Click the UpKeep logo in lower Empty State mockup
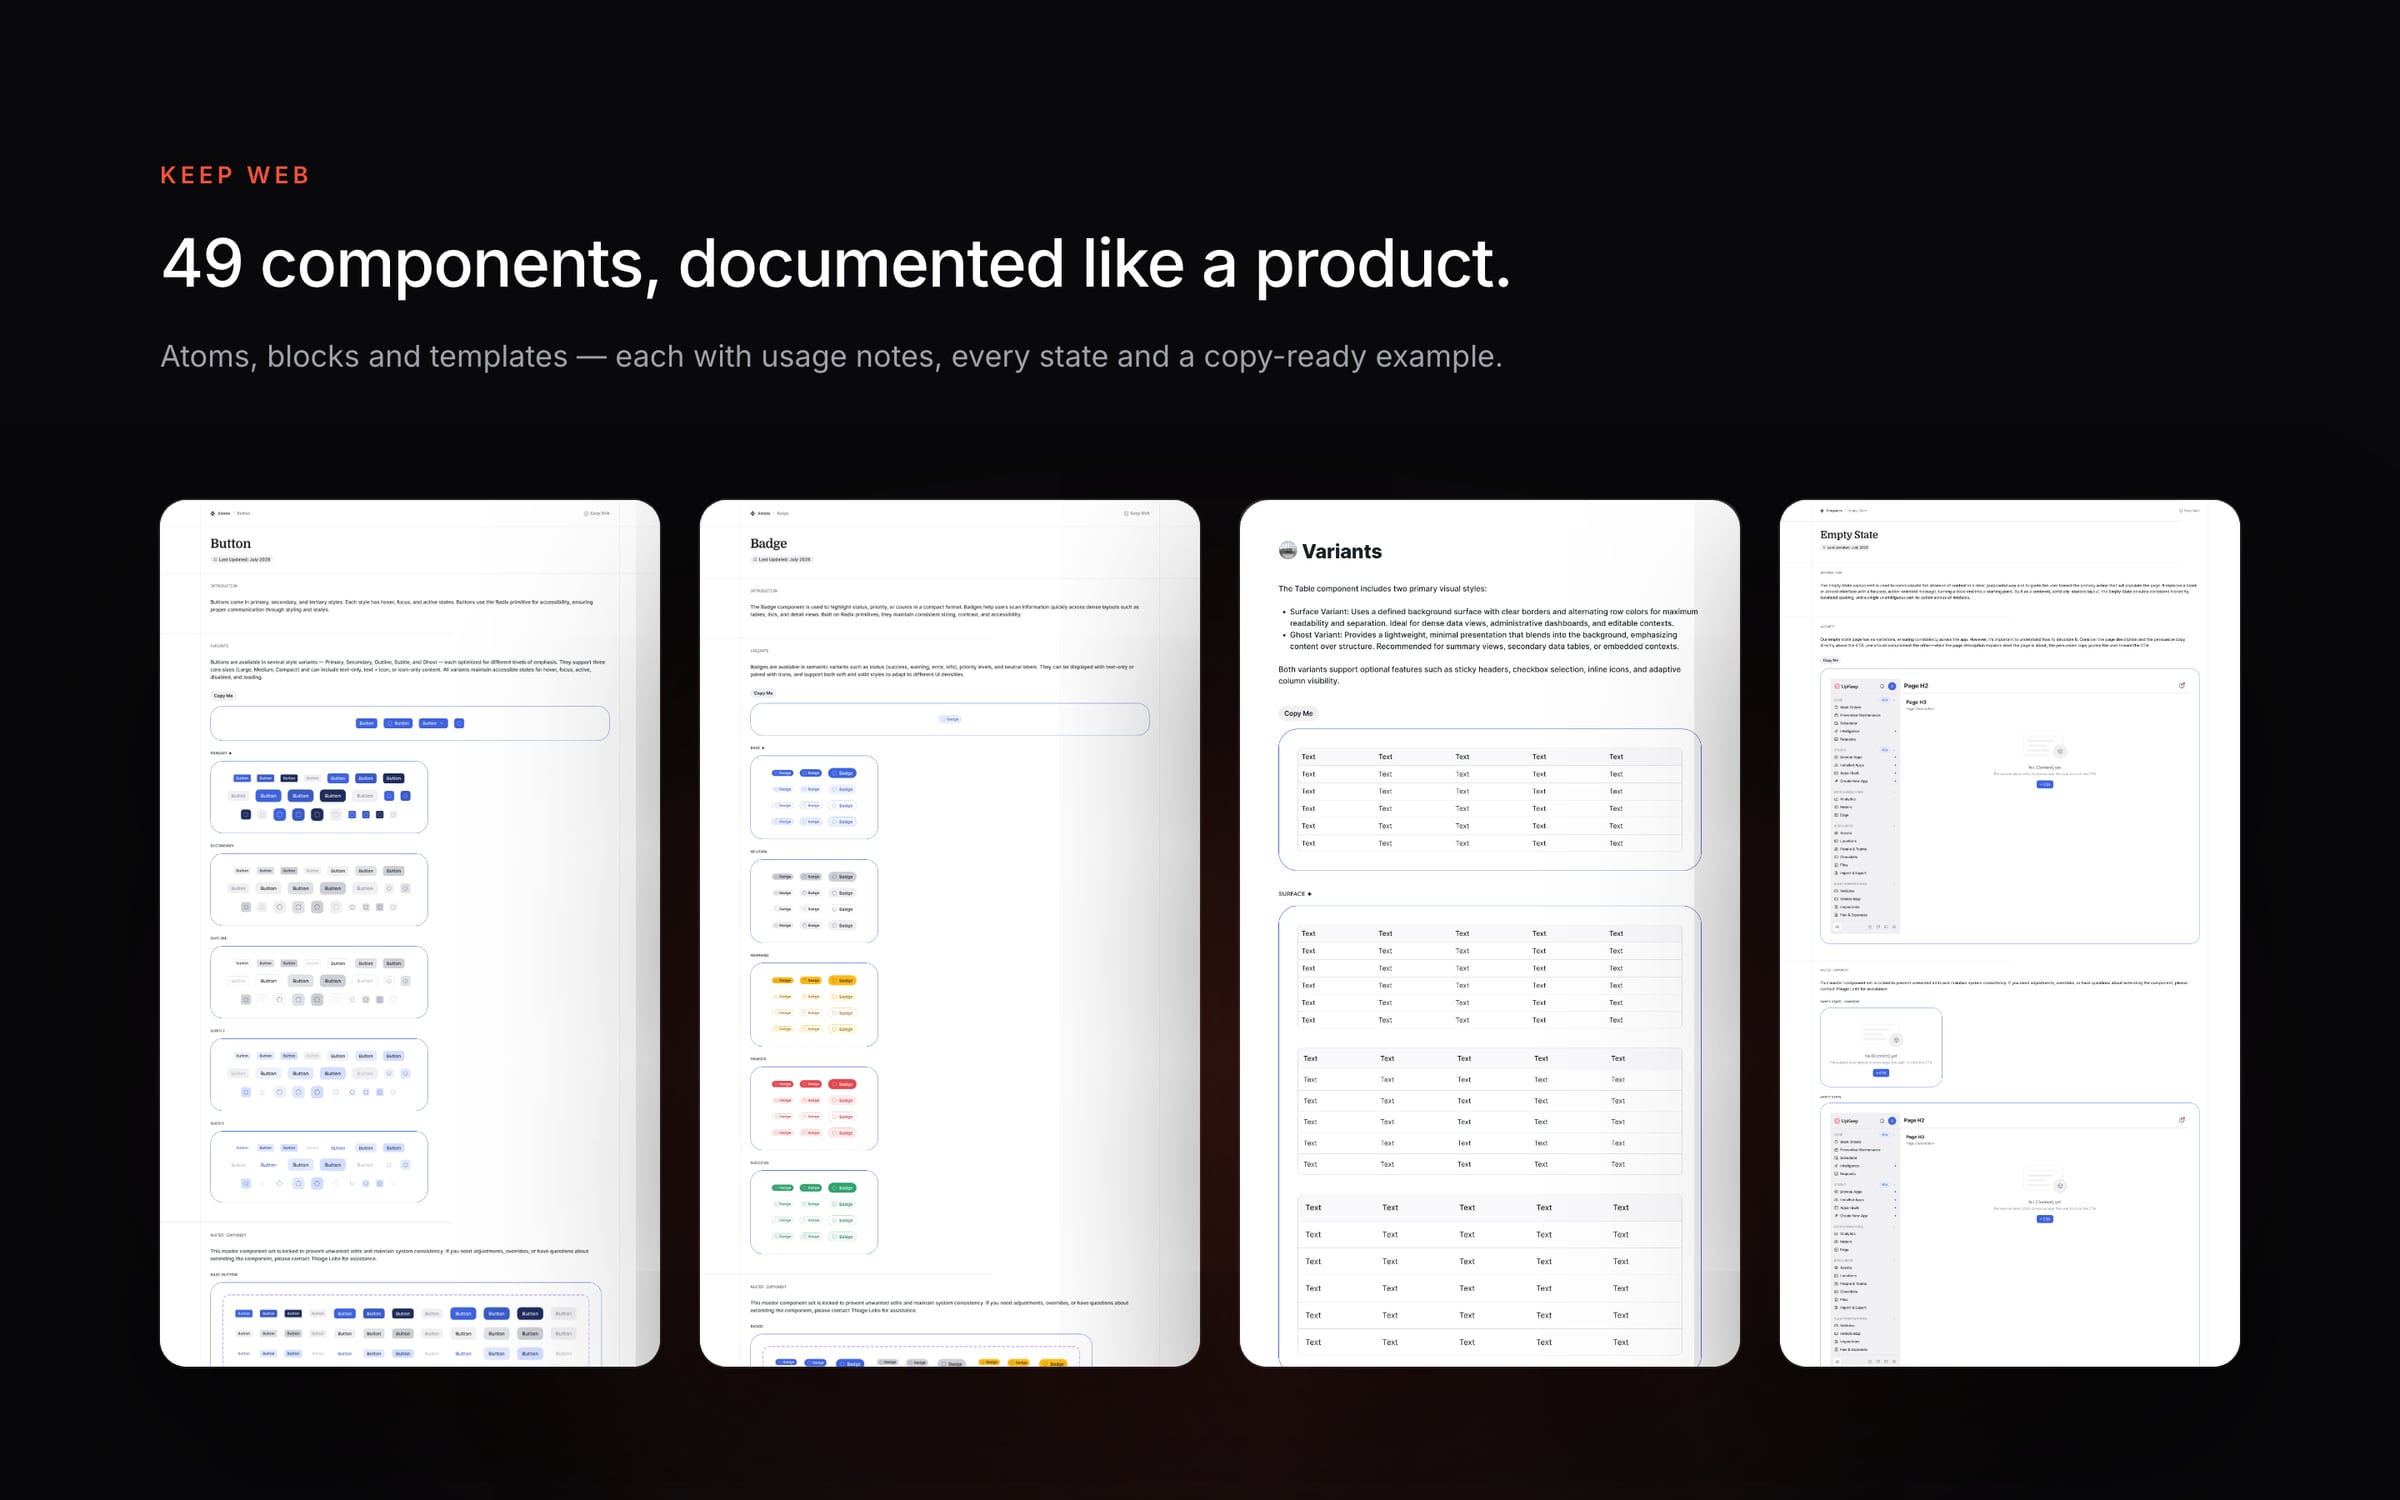2400x1500 pixels. (1846, 1120)
